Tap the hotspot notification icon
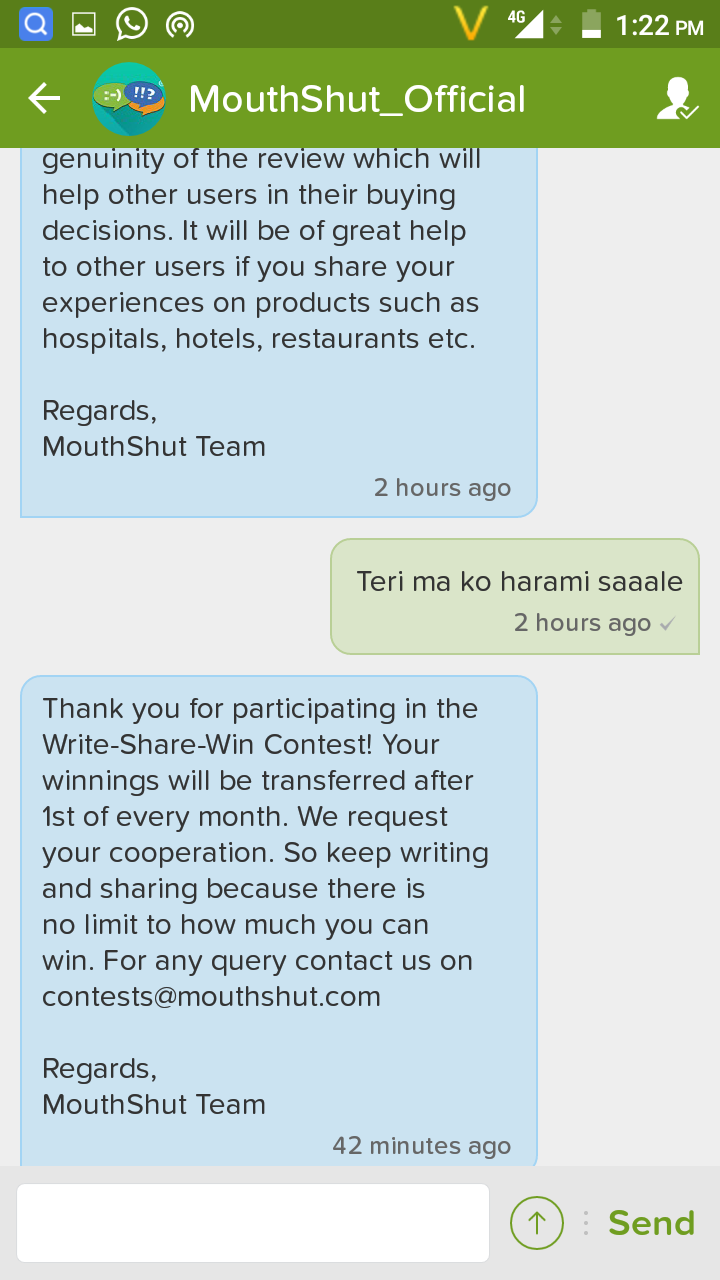Image resolution: width=720 pixels, height=1280 pixels. 180,24
